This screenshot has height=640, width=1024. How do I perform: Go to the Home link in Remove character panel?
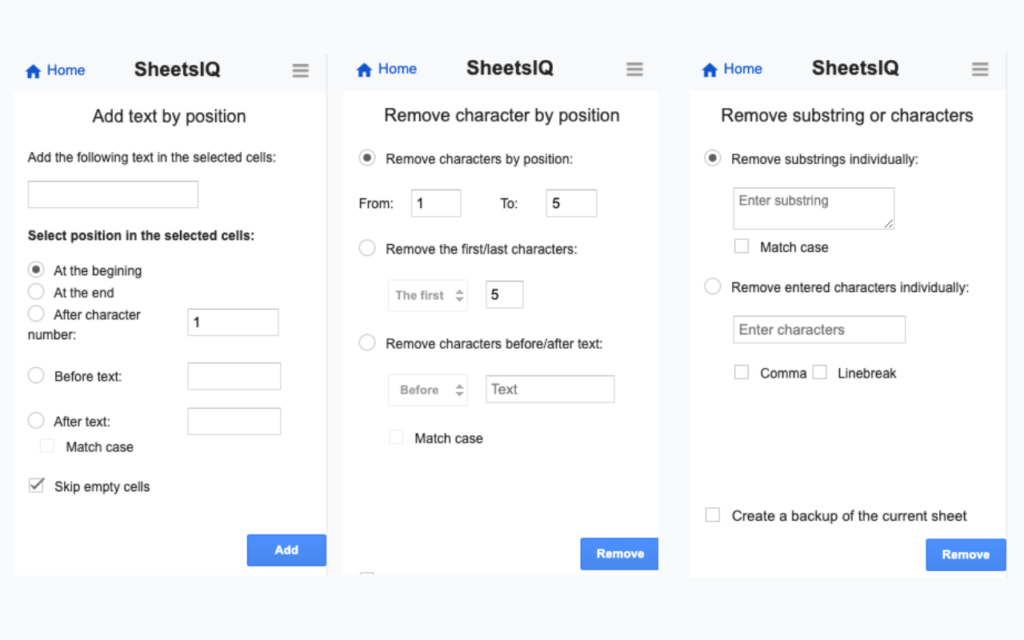(x=397, y=69)
